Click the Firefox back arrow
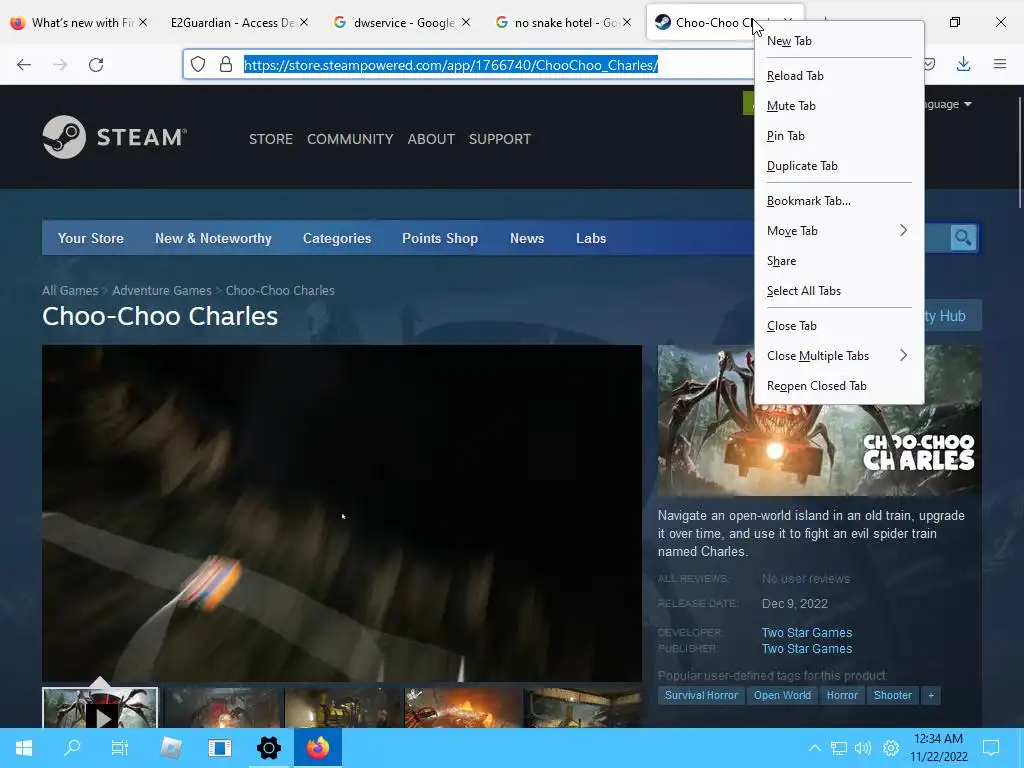This screenshot has width=1024, height=768. [x=24, y=65]
